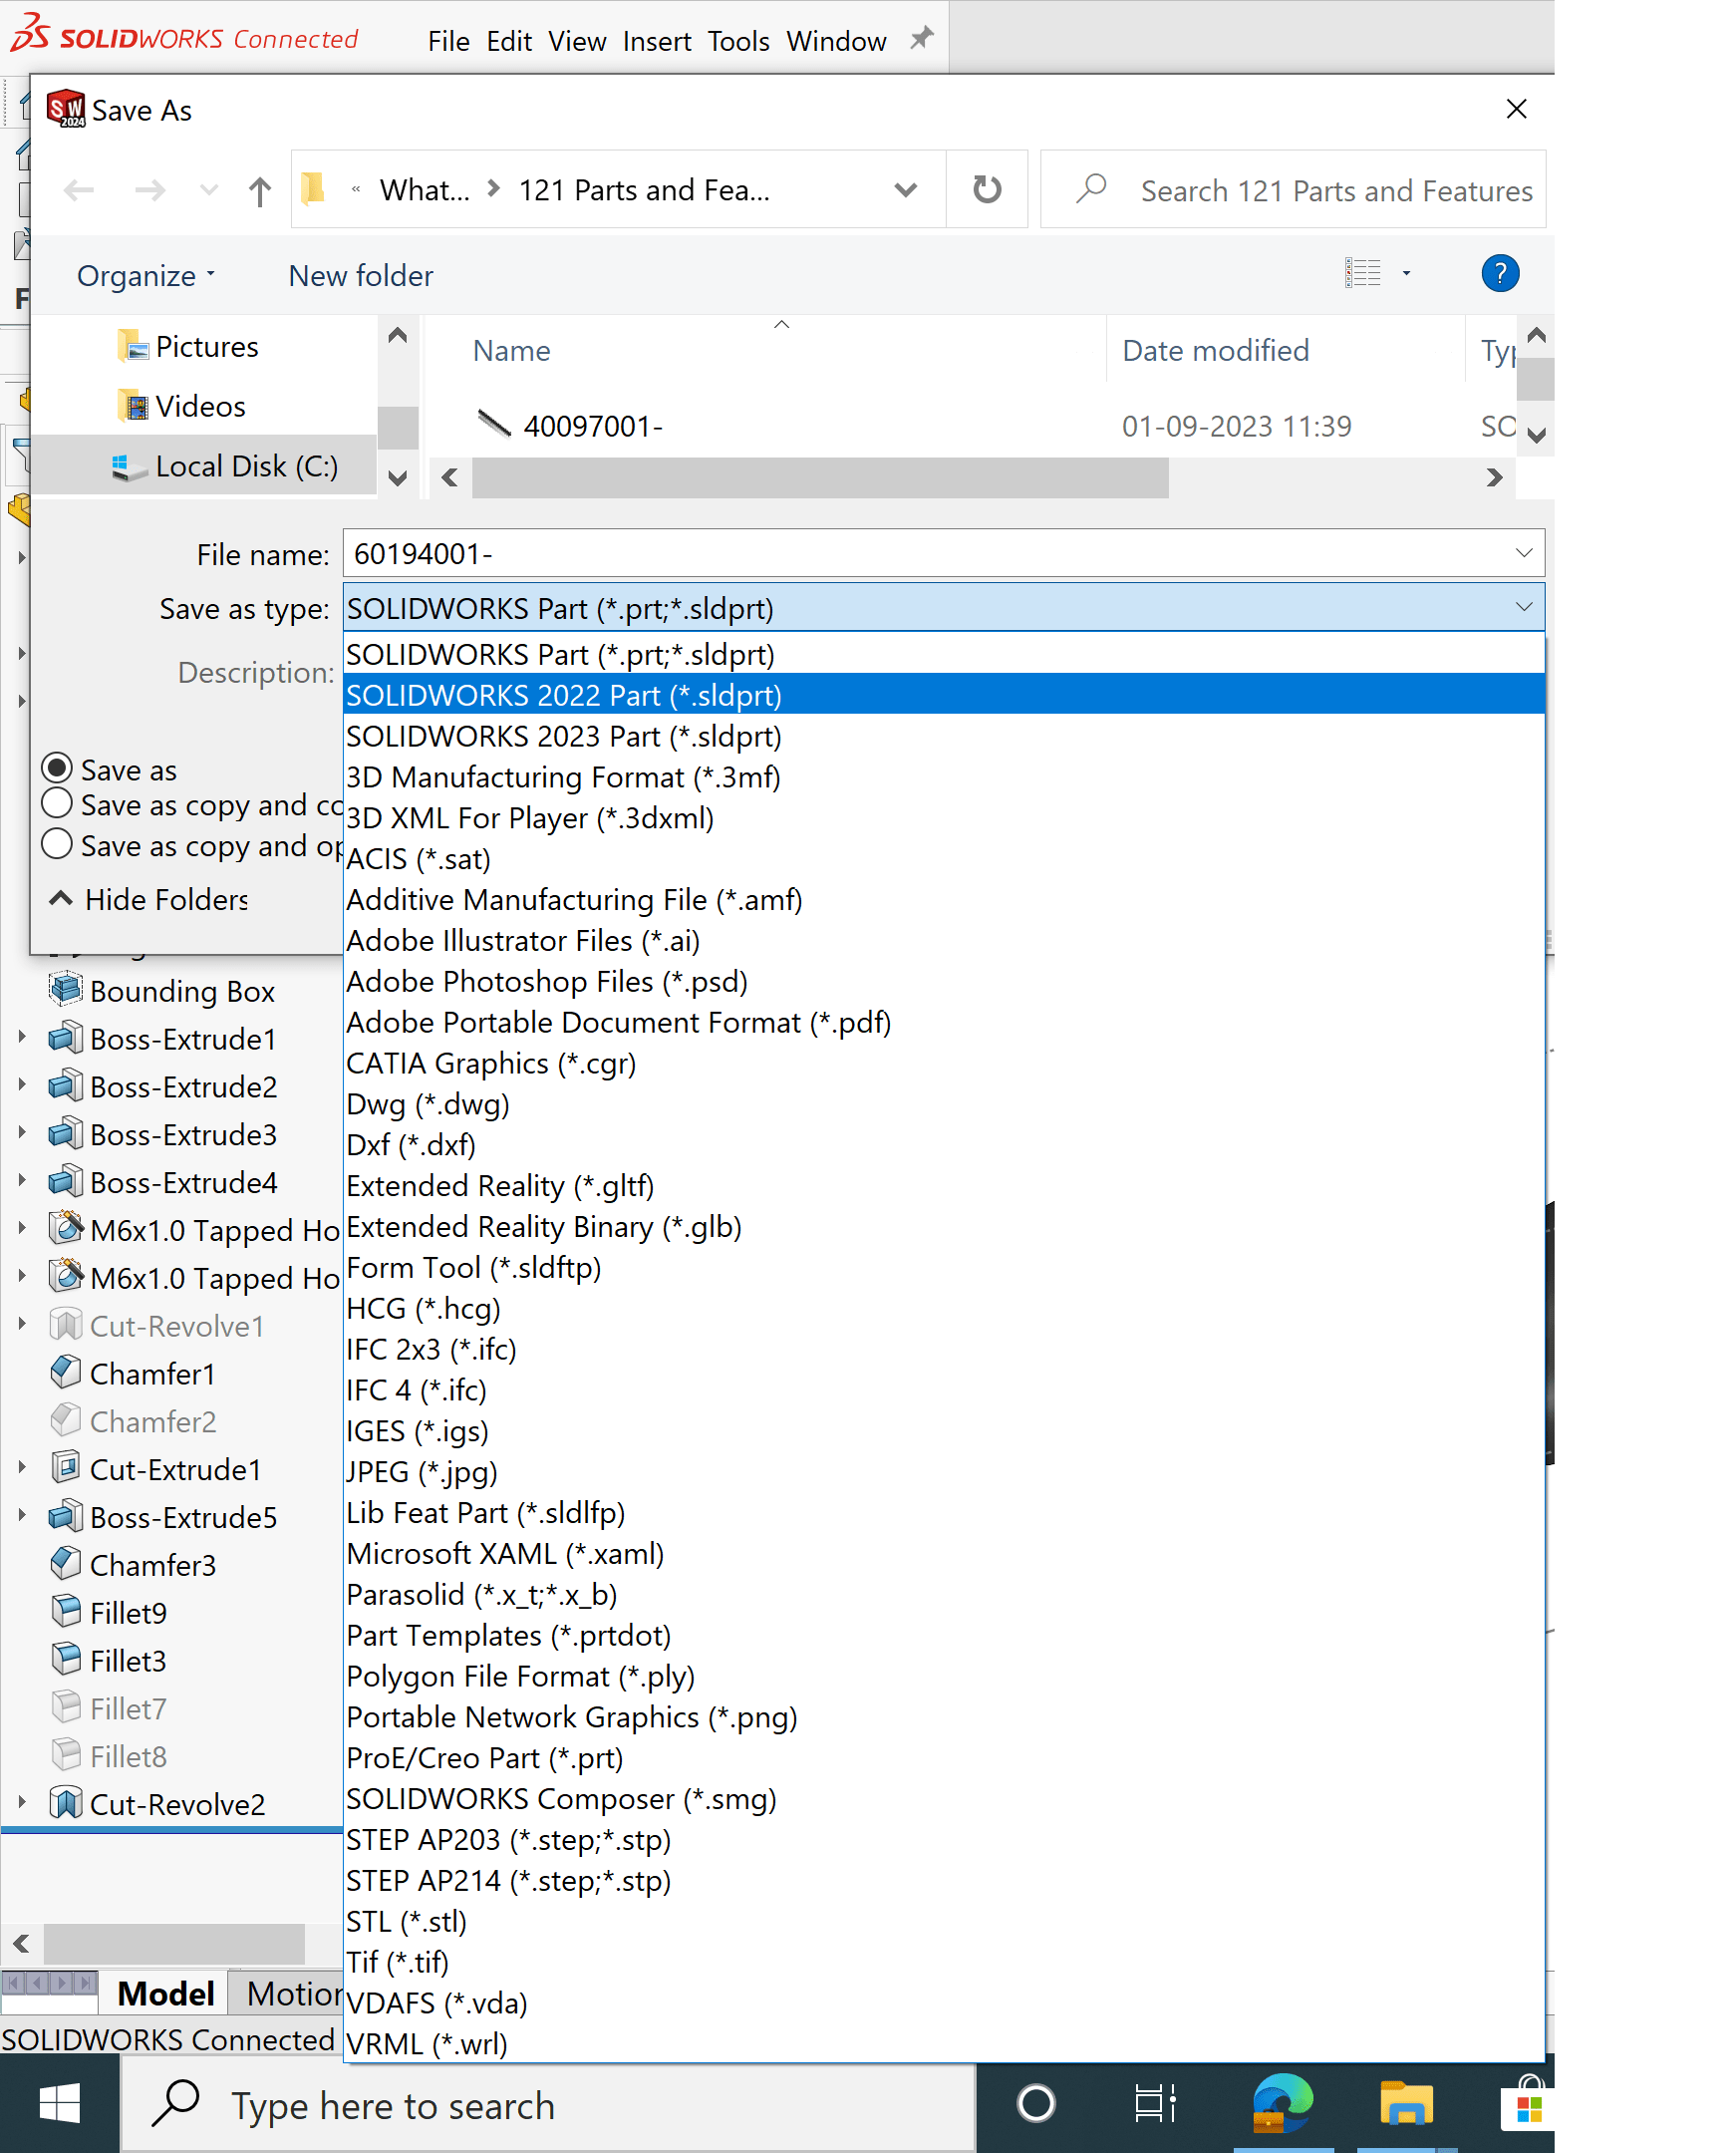Open the View menu
1736x2153 pixels.
(x=577, y=41)
